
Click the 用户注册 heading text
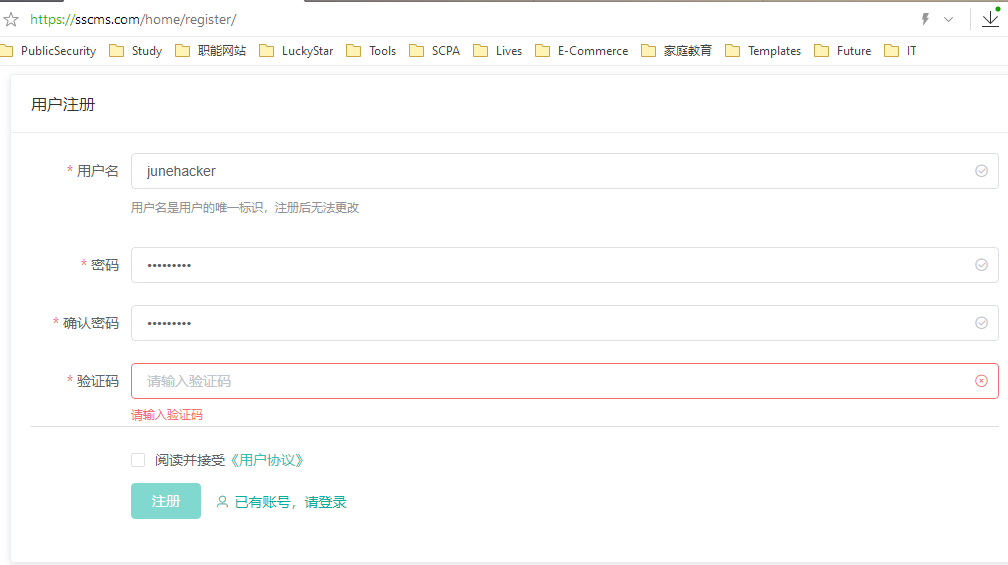63,105
